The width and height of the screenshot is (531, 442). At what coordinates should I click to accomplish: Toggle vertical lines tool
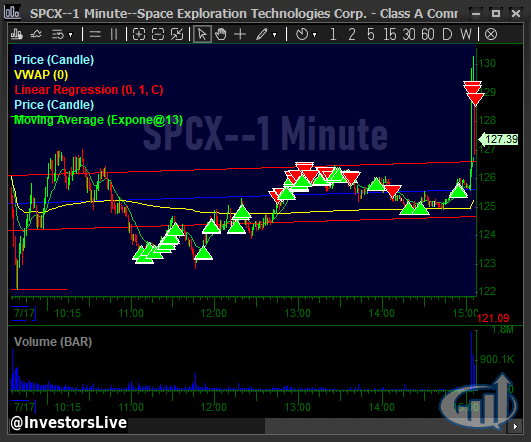[x=114, y=35]
